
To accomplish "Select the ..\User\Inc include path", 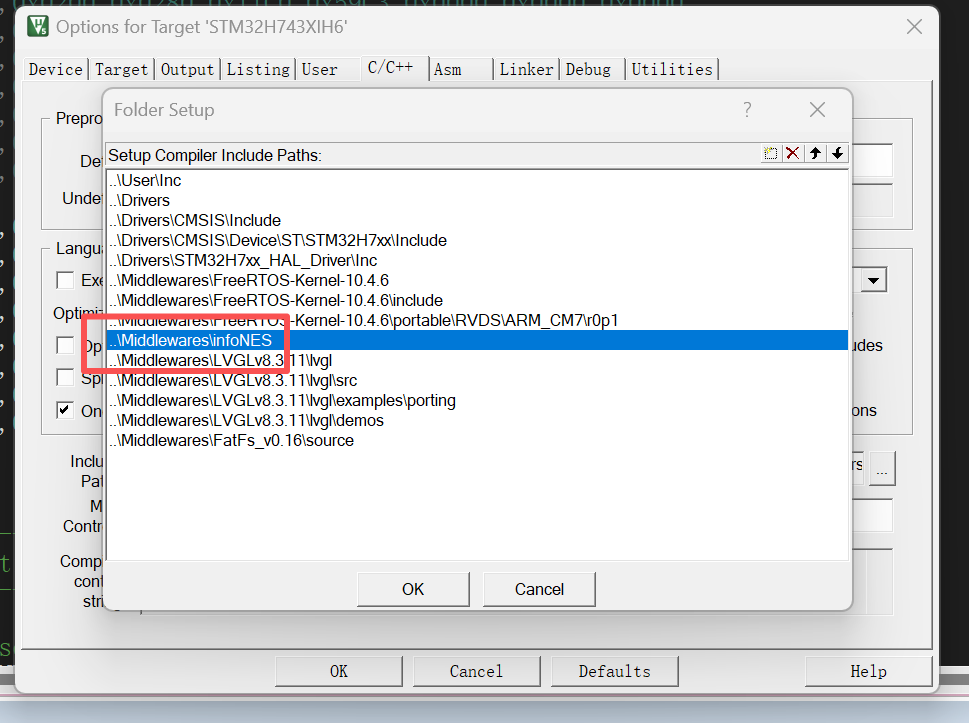I will (477, 180).
